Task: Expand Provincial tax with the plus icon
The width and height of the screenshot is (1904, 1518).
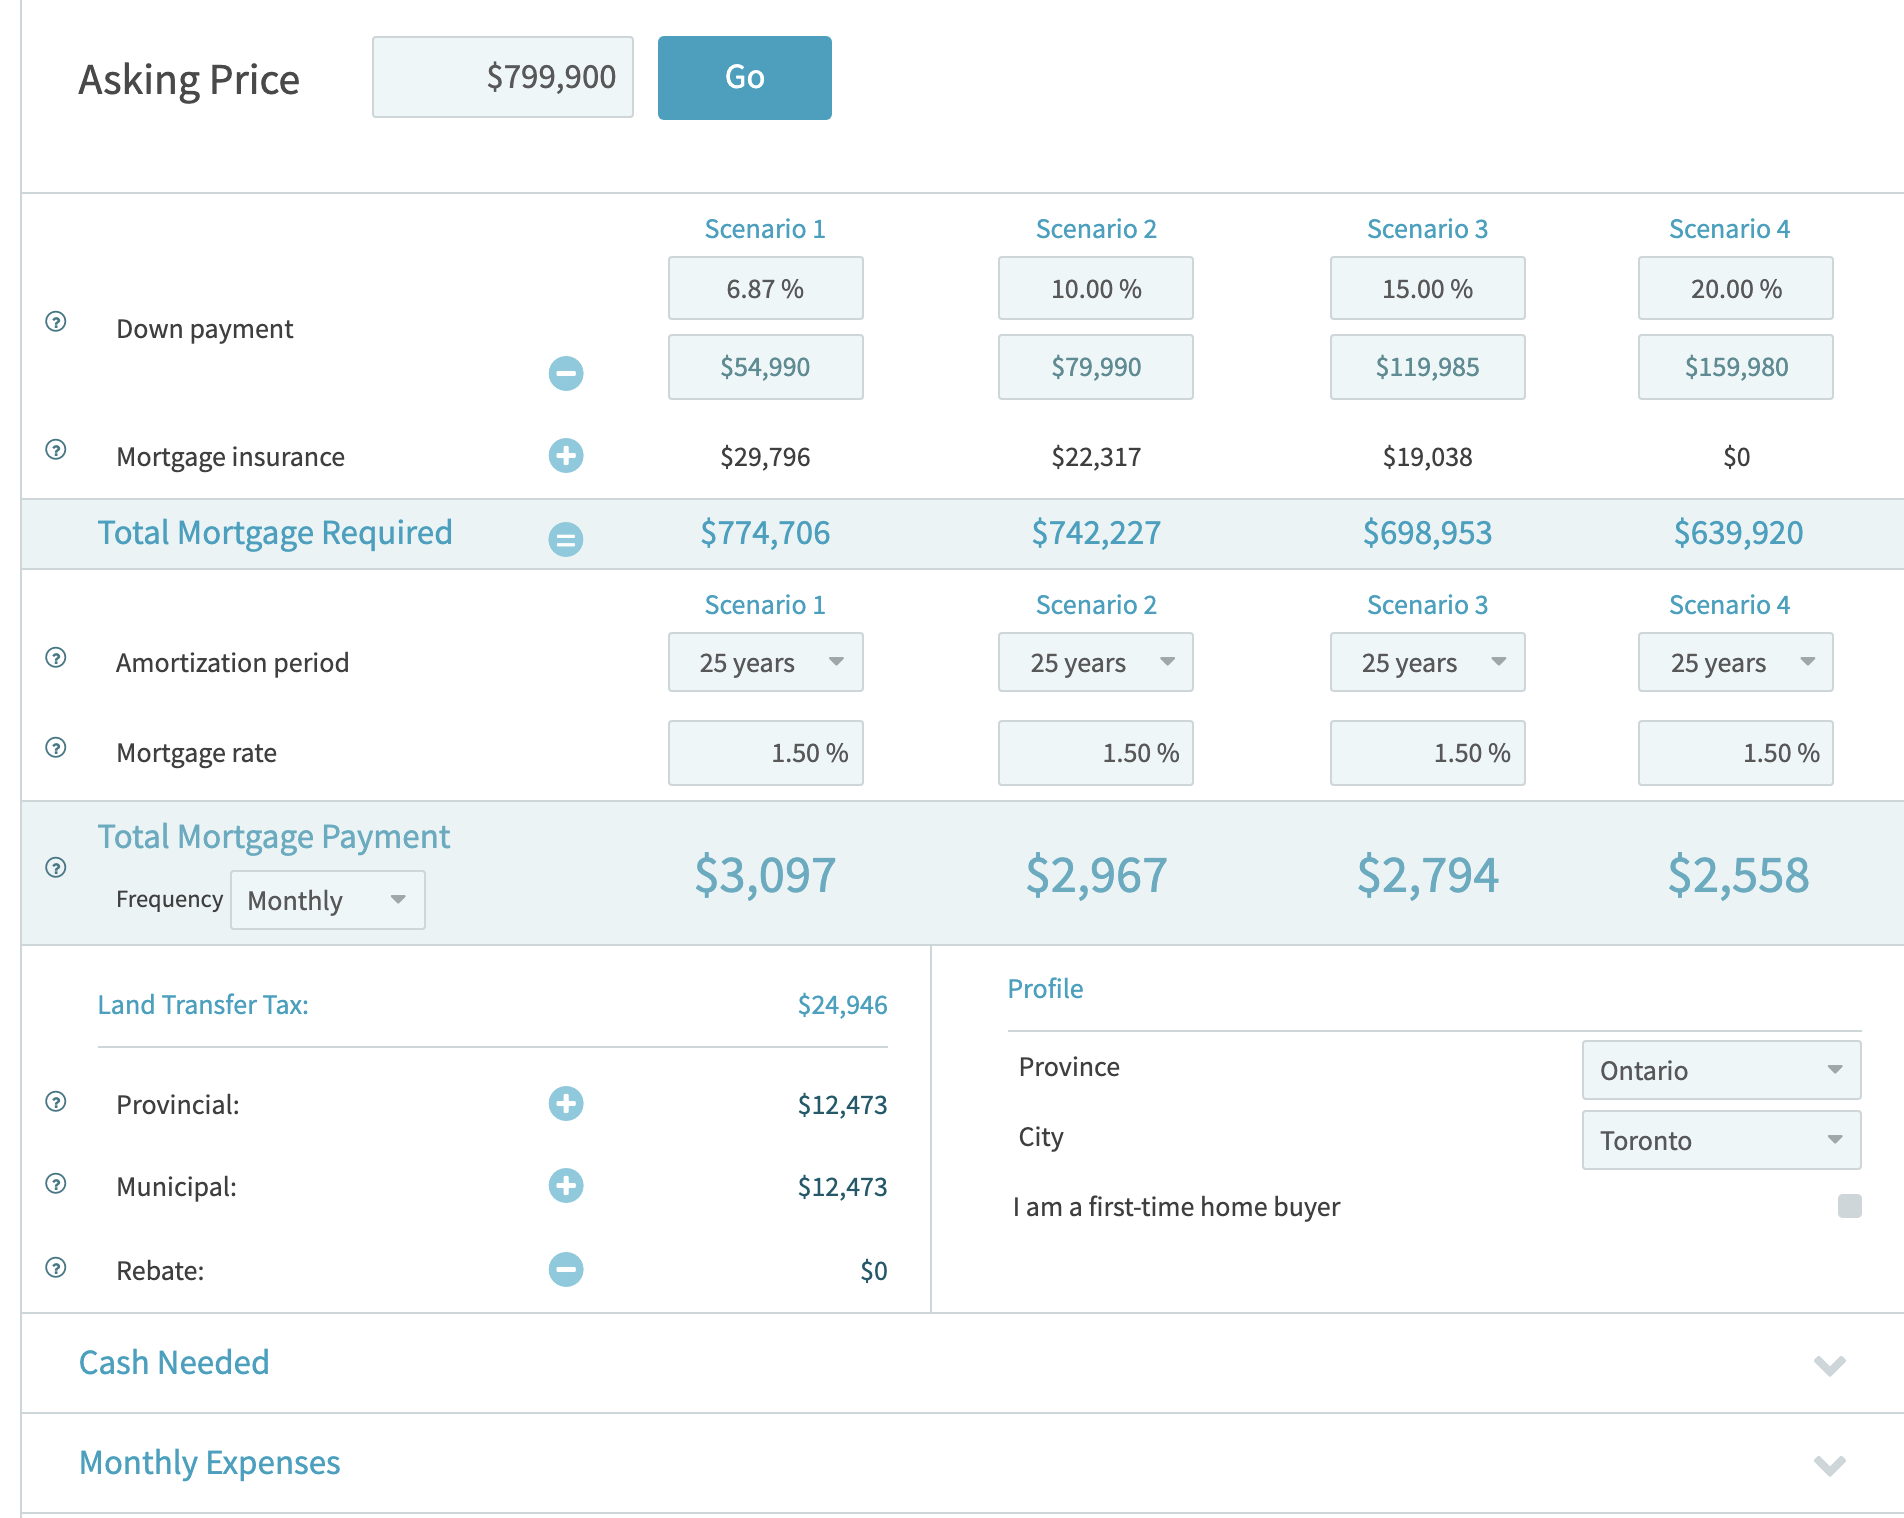Action: (566, 1104)
